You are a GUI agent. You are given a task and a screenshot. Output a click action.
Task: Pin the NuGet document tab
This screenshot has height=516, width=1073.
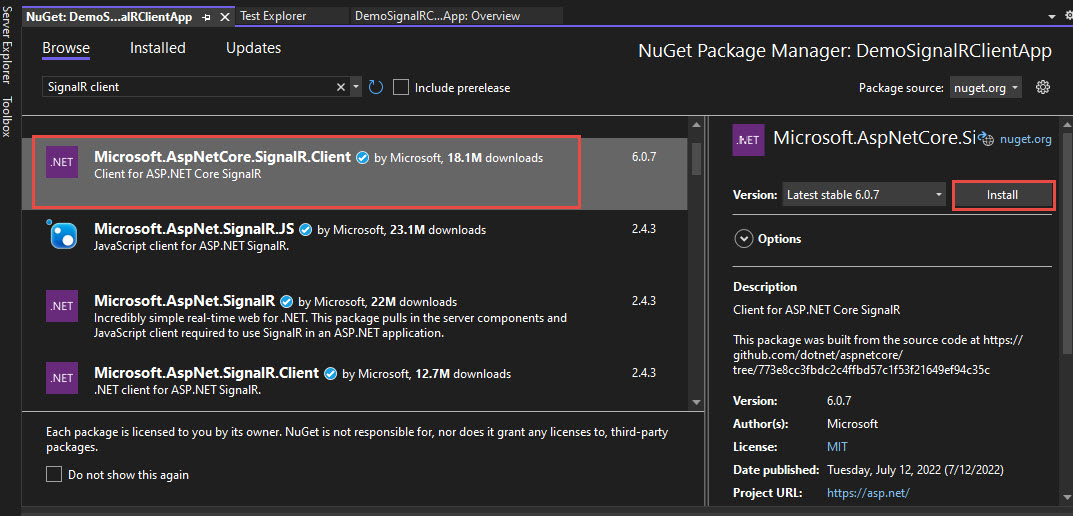[x=206, y=17]
